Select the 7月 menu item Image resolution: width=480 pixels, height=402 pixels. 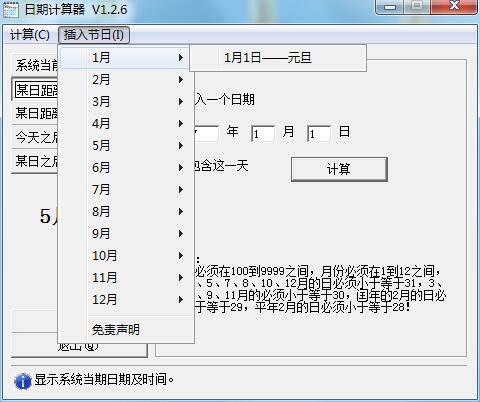coord(126,190)
